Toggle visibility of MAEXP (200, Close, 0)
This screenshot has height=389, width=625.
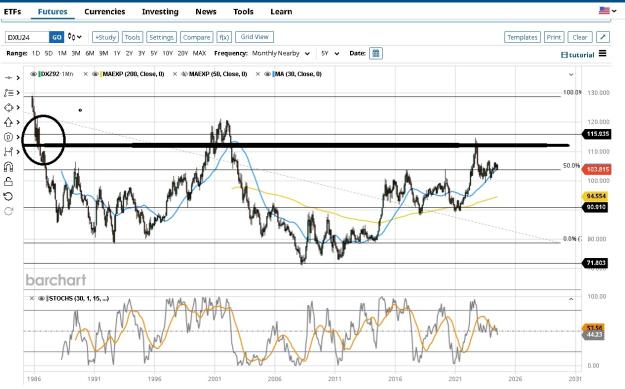coord(95,74)
